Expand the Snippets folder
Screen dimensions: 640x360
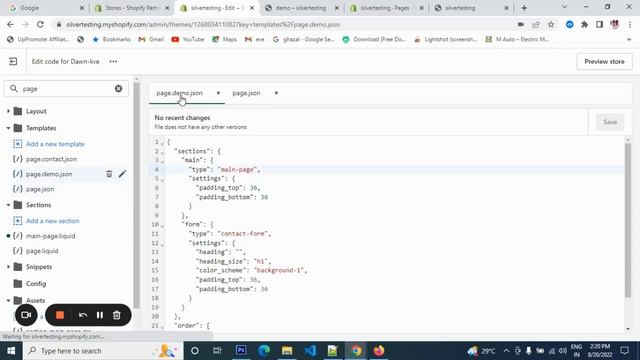[8, 267]
